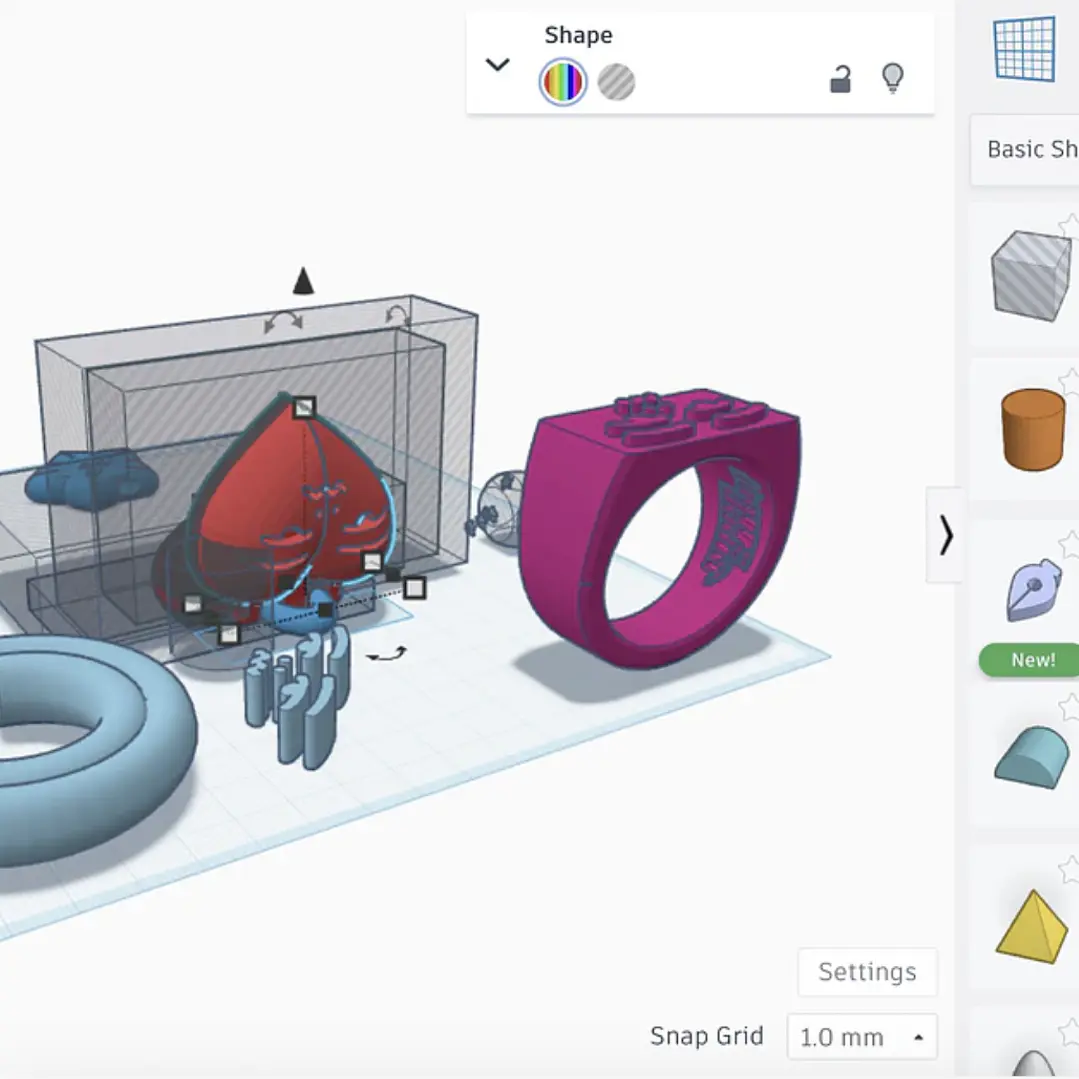Select the Hole striped swatch
Image resolution: width=1079 pixels, height=1079 pixels.
616,82
